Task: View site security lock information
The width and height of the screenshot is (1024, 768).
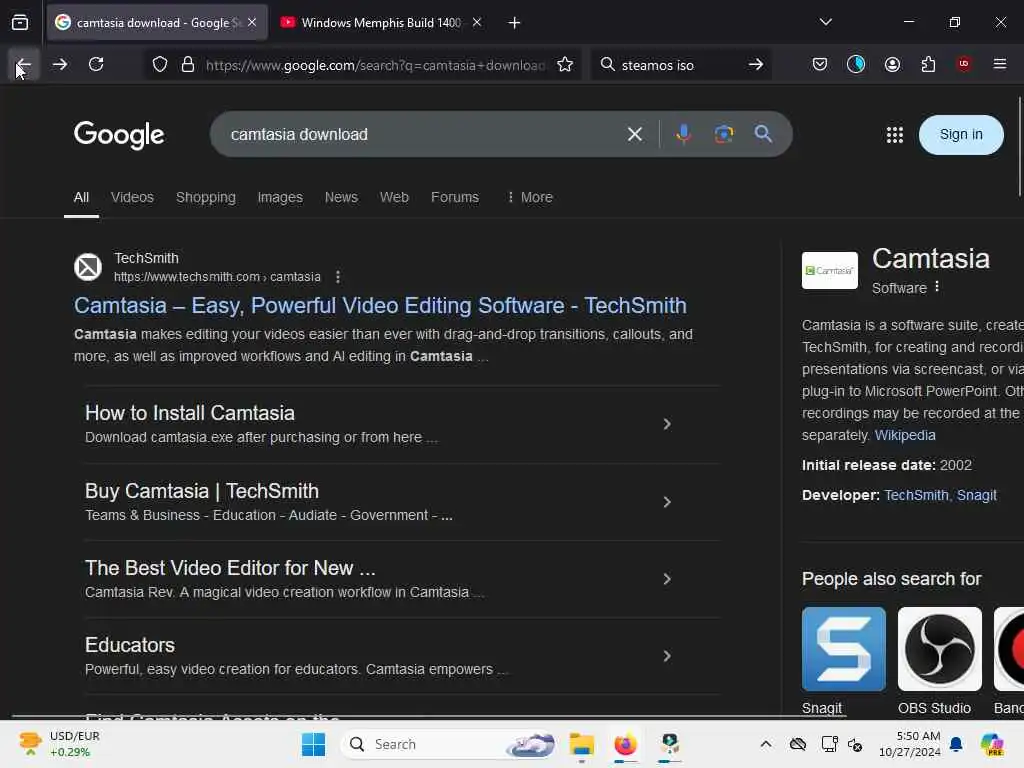Action: coord(188,65)
